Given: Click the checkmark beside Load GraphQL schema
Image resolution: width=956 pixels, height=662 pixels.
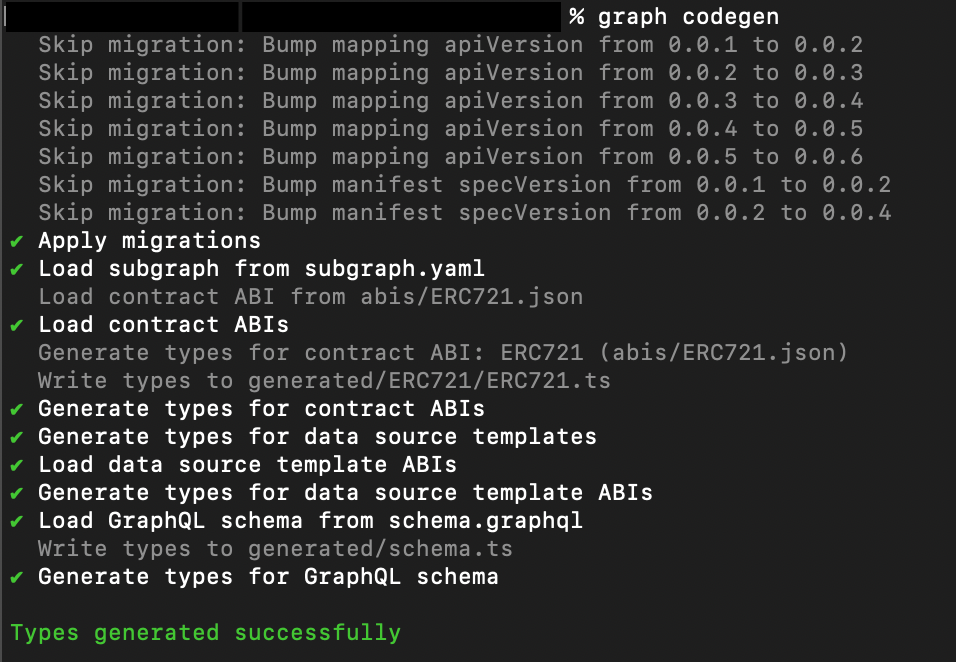Looking at the screenshot, I should (17, 521).
